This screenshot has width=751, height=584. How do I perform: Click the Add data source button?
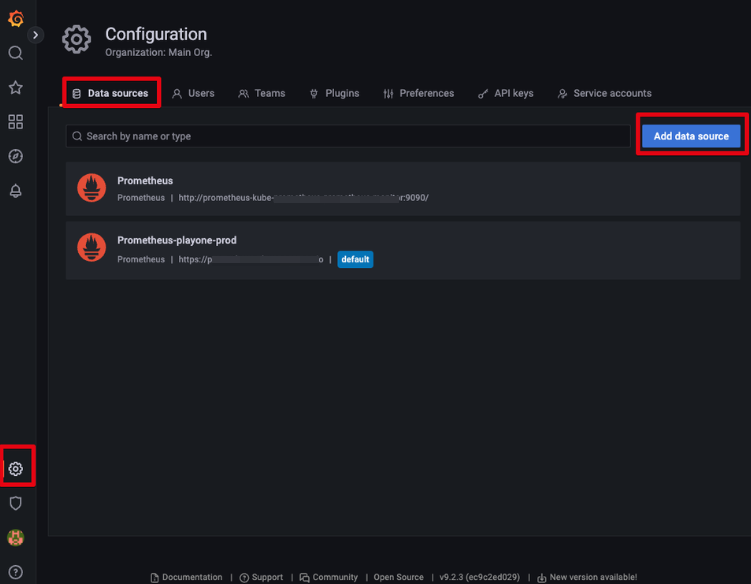691,136
